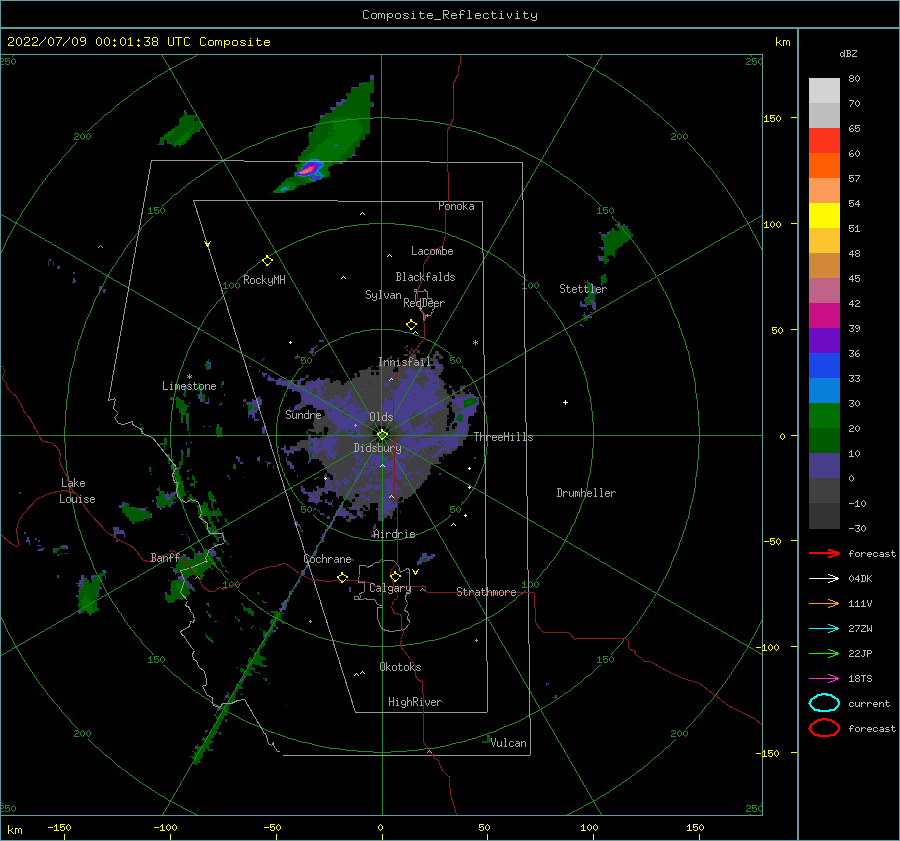
Task: Click the magenta 18TS arrow icon
Action: pos(824,679)
